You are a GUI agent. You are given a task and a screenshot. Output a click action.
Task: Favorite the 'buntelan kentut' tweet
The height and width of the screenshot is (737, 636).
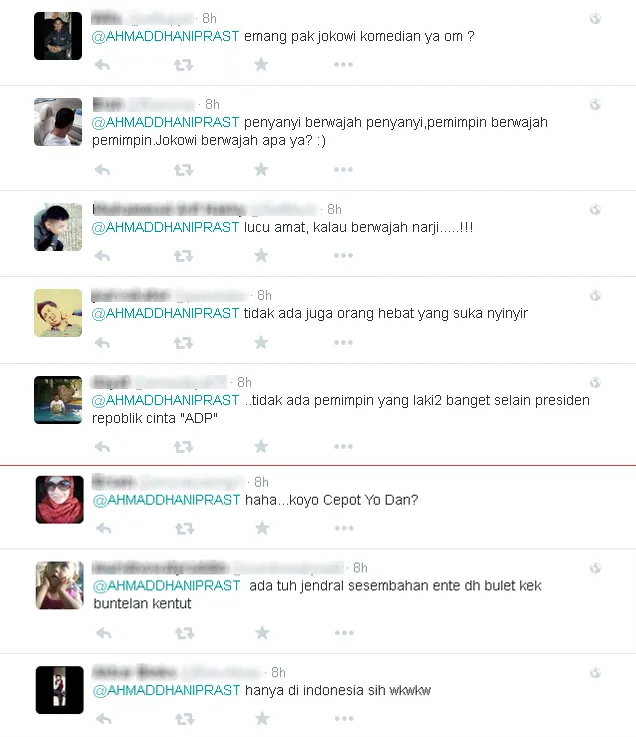[263, 633]
